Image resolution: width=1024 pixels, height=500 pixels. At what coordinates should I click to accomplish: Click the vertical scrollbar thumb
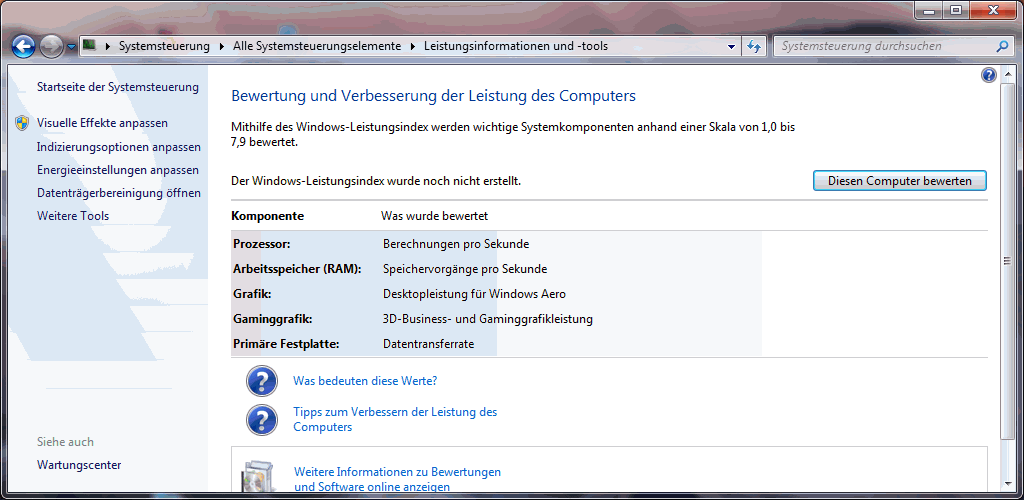tap(1007, 260)
